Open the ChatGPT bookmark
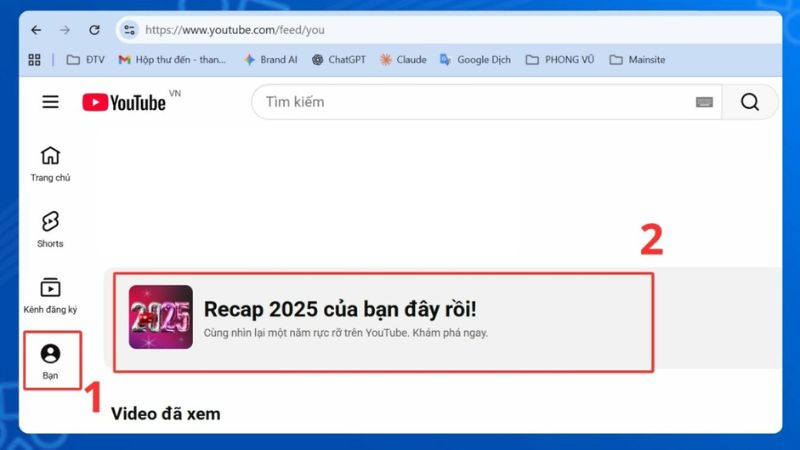 [339, 60]
